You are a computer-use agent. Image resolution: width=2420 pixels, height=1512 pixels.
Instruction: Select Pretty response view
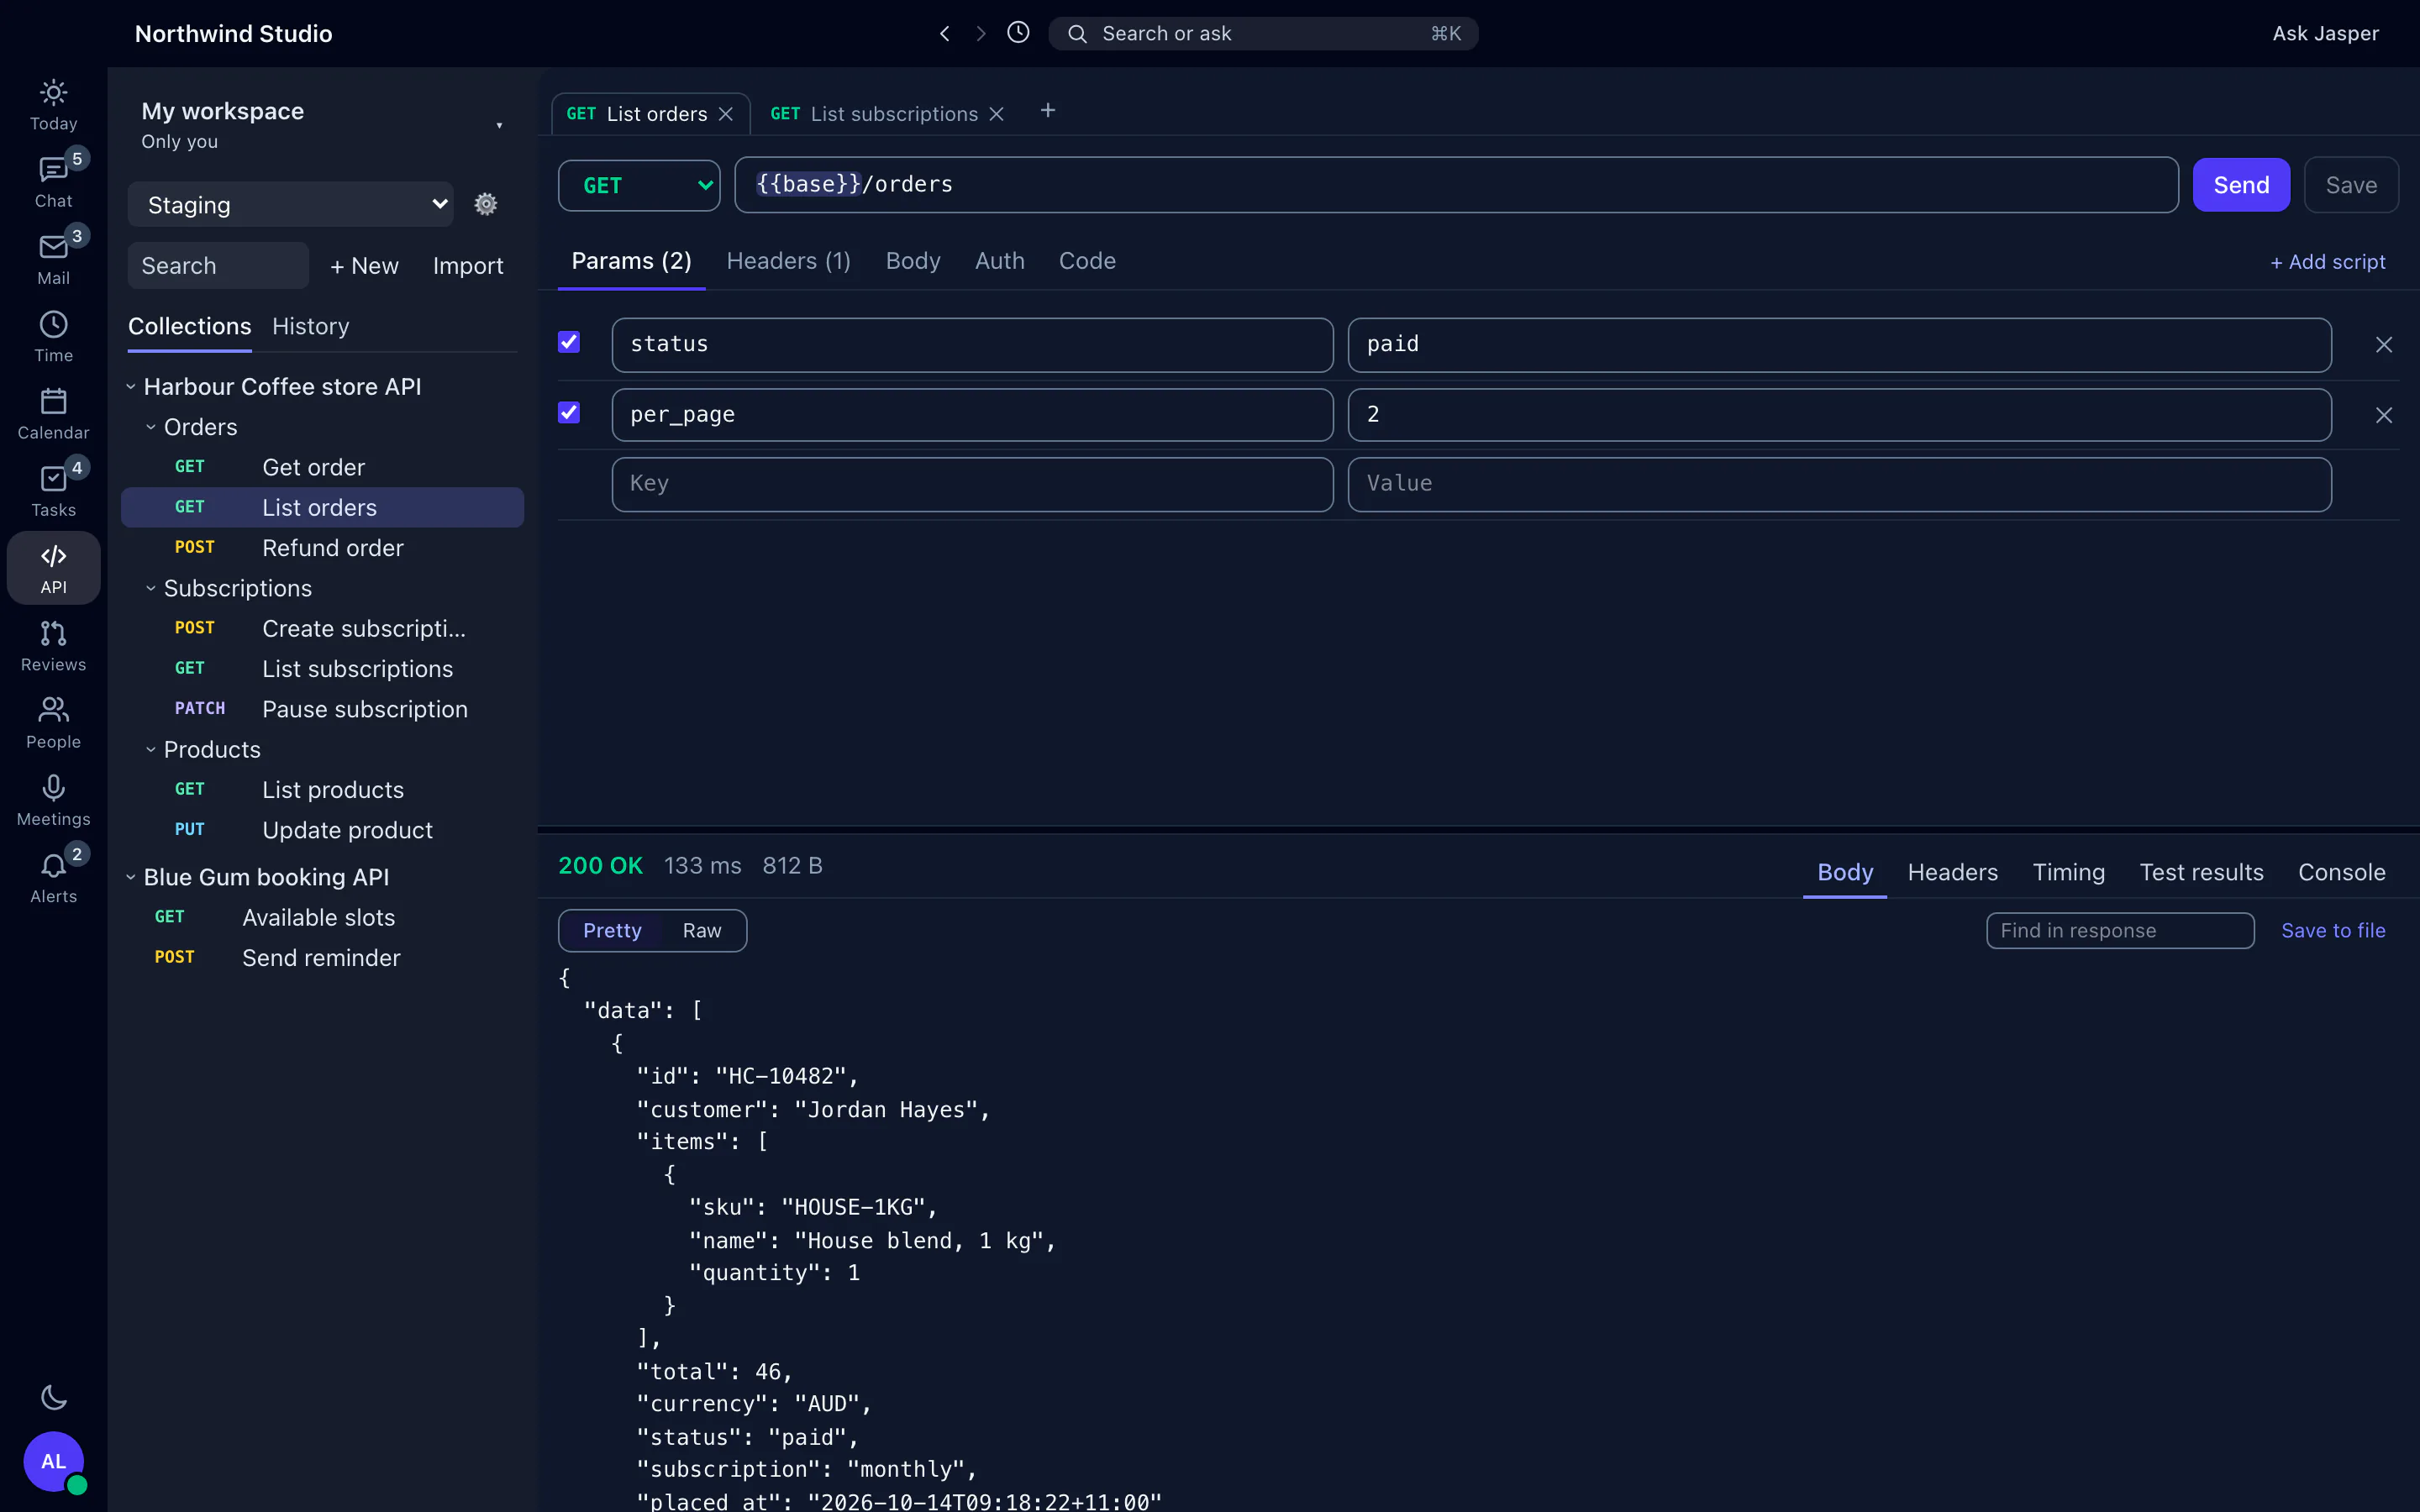coord(612,930)
